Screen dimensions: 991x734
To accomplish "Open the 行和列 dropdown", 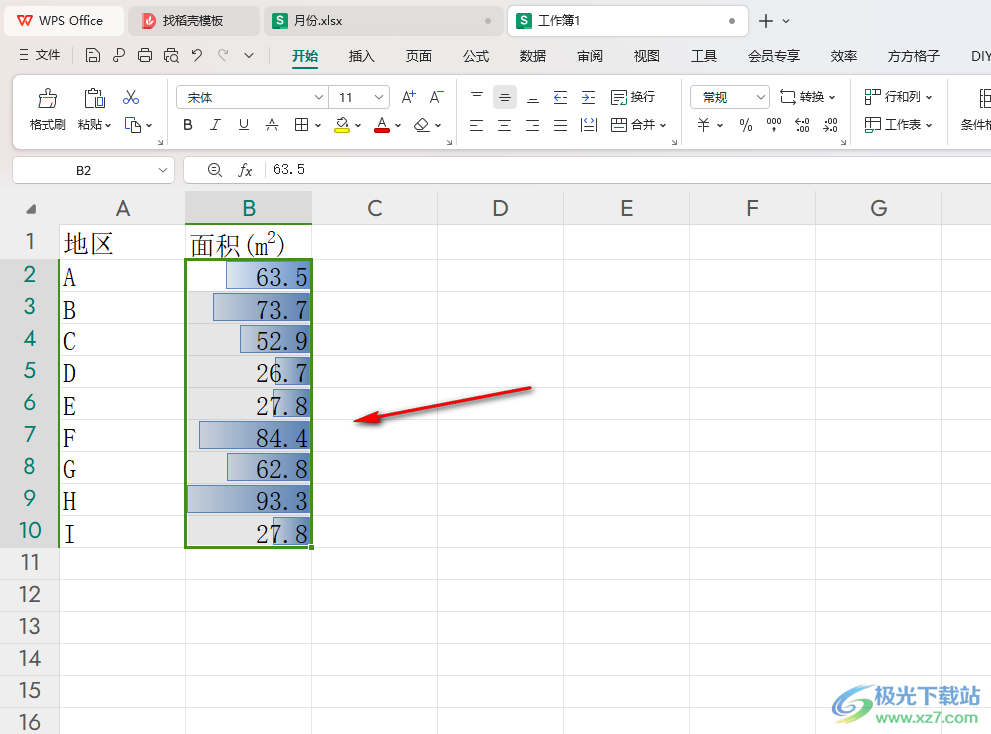I will pos(898,97).
